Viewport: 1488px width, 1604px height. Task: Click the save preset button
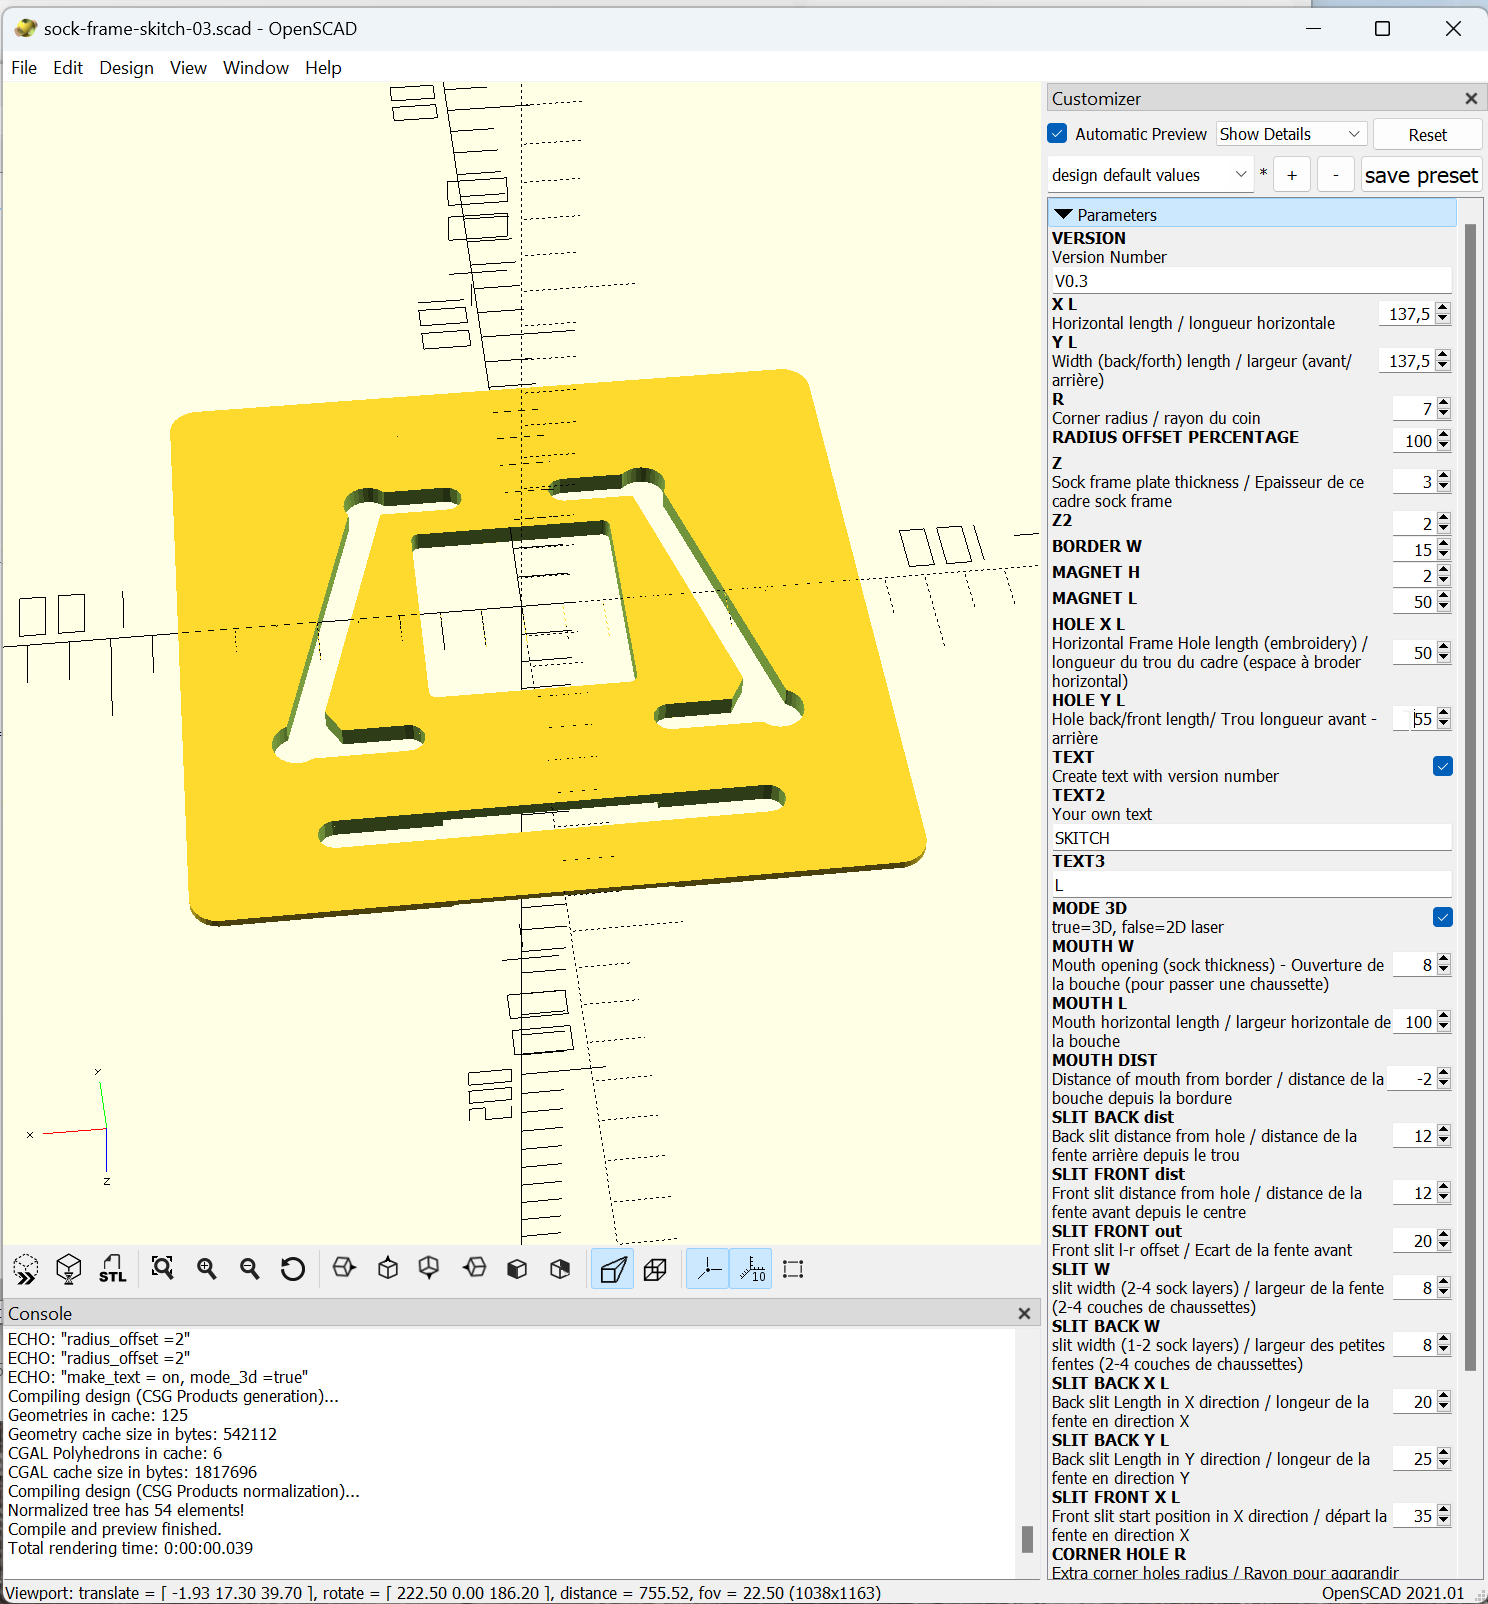click(1421, 175)
